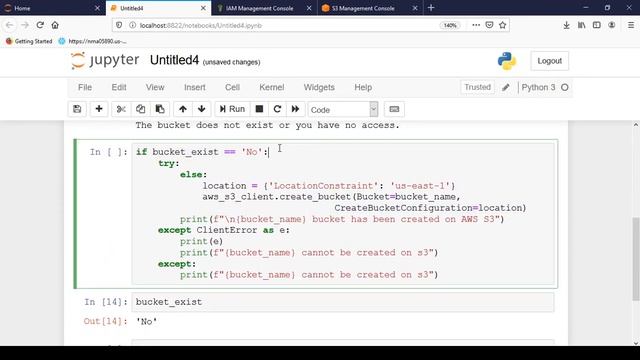Screen dimensions: 640x360
Task: Click the output text 'No'
Action: 146,322
